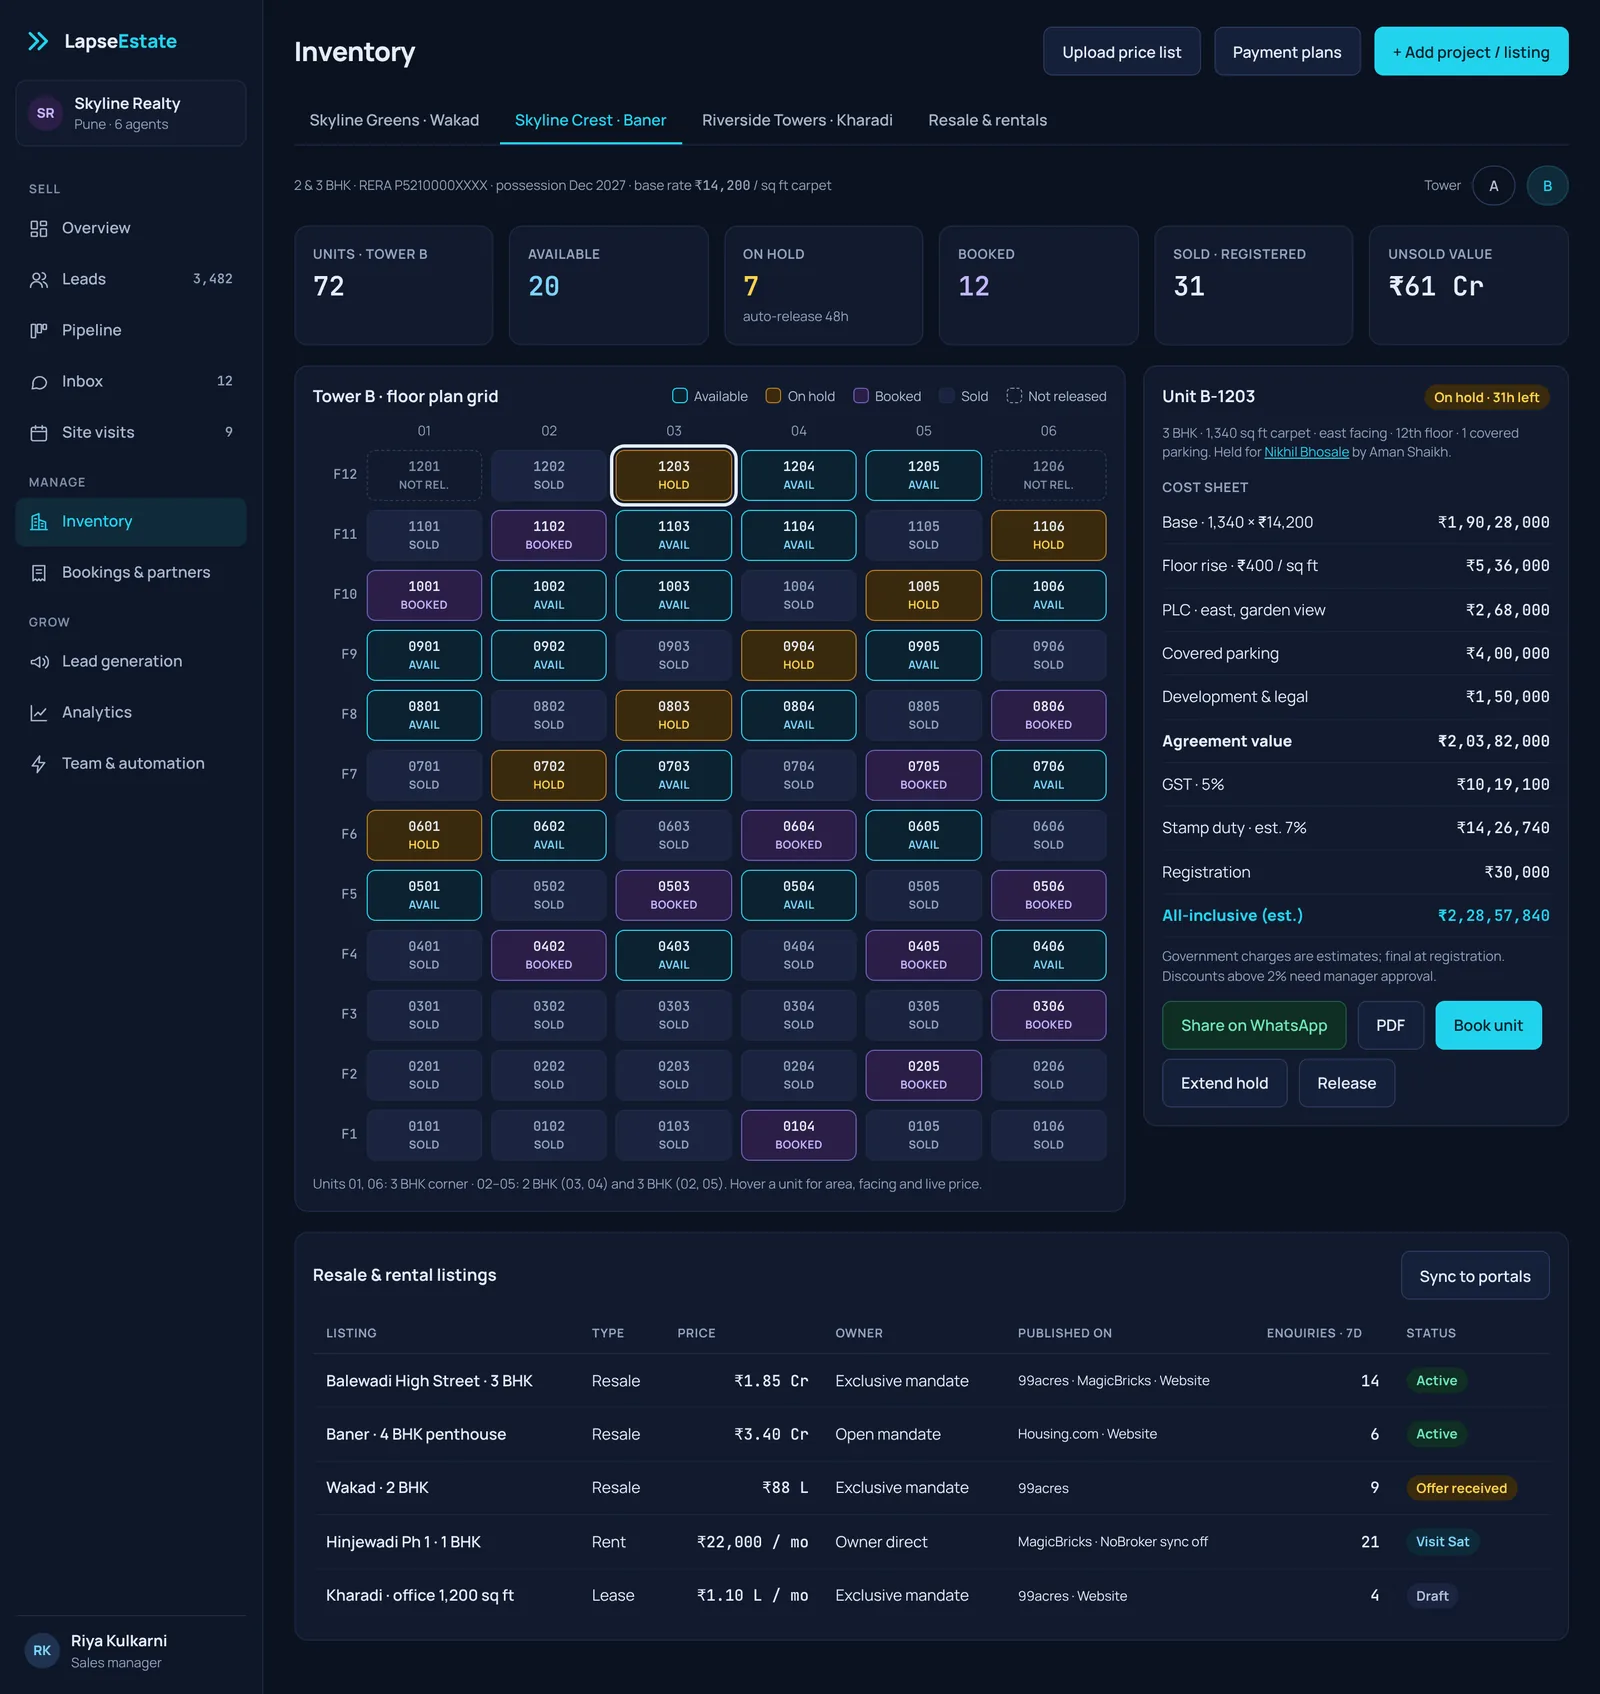Click the Book unit button
The width and height of the screenshot is (1600, 1694).
coord(1488,1025)
